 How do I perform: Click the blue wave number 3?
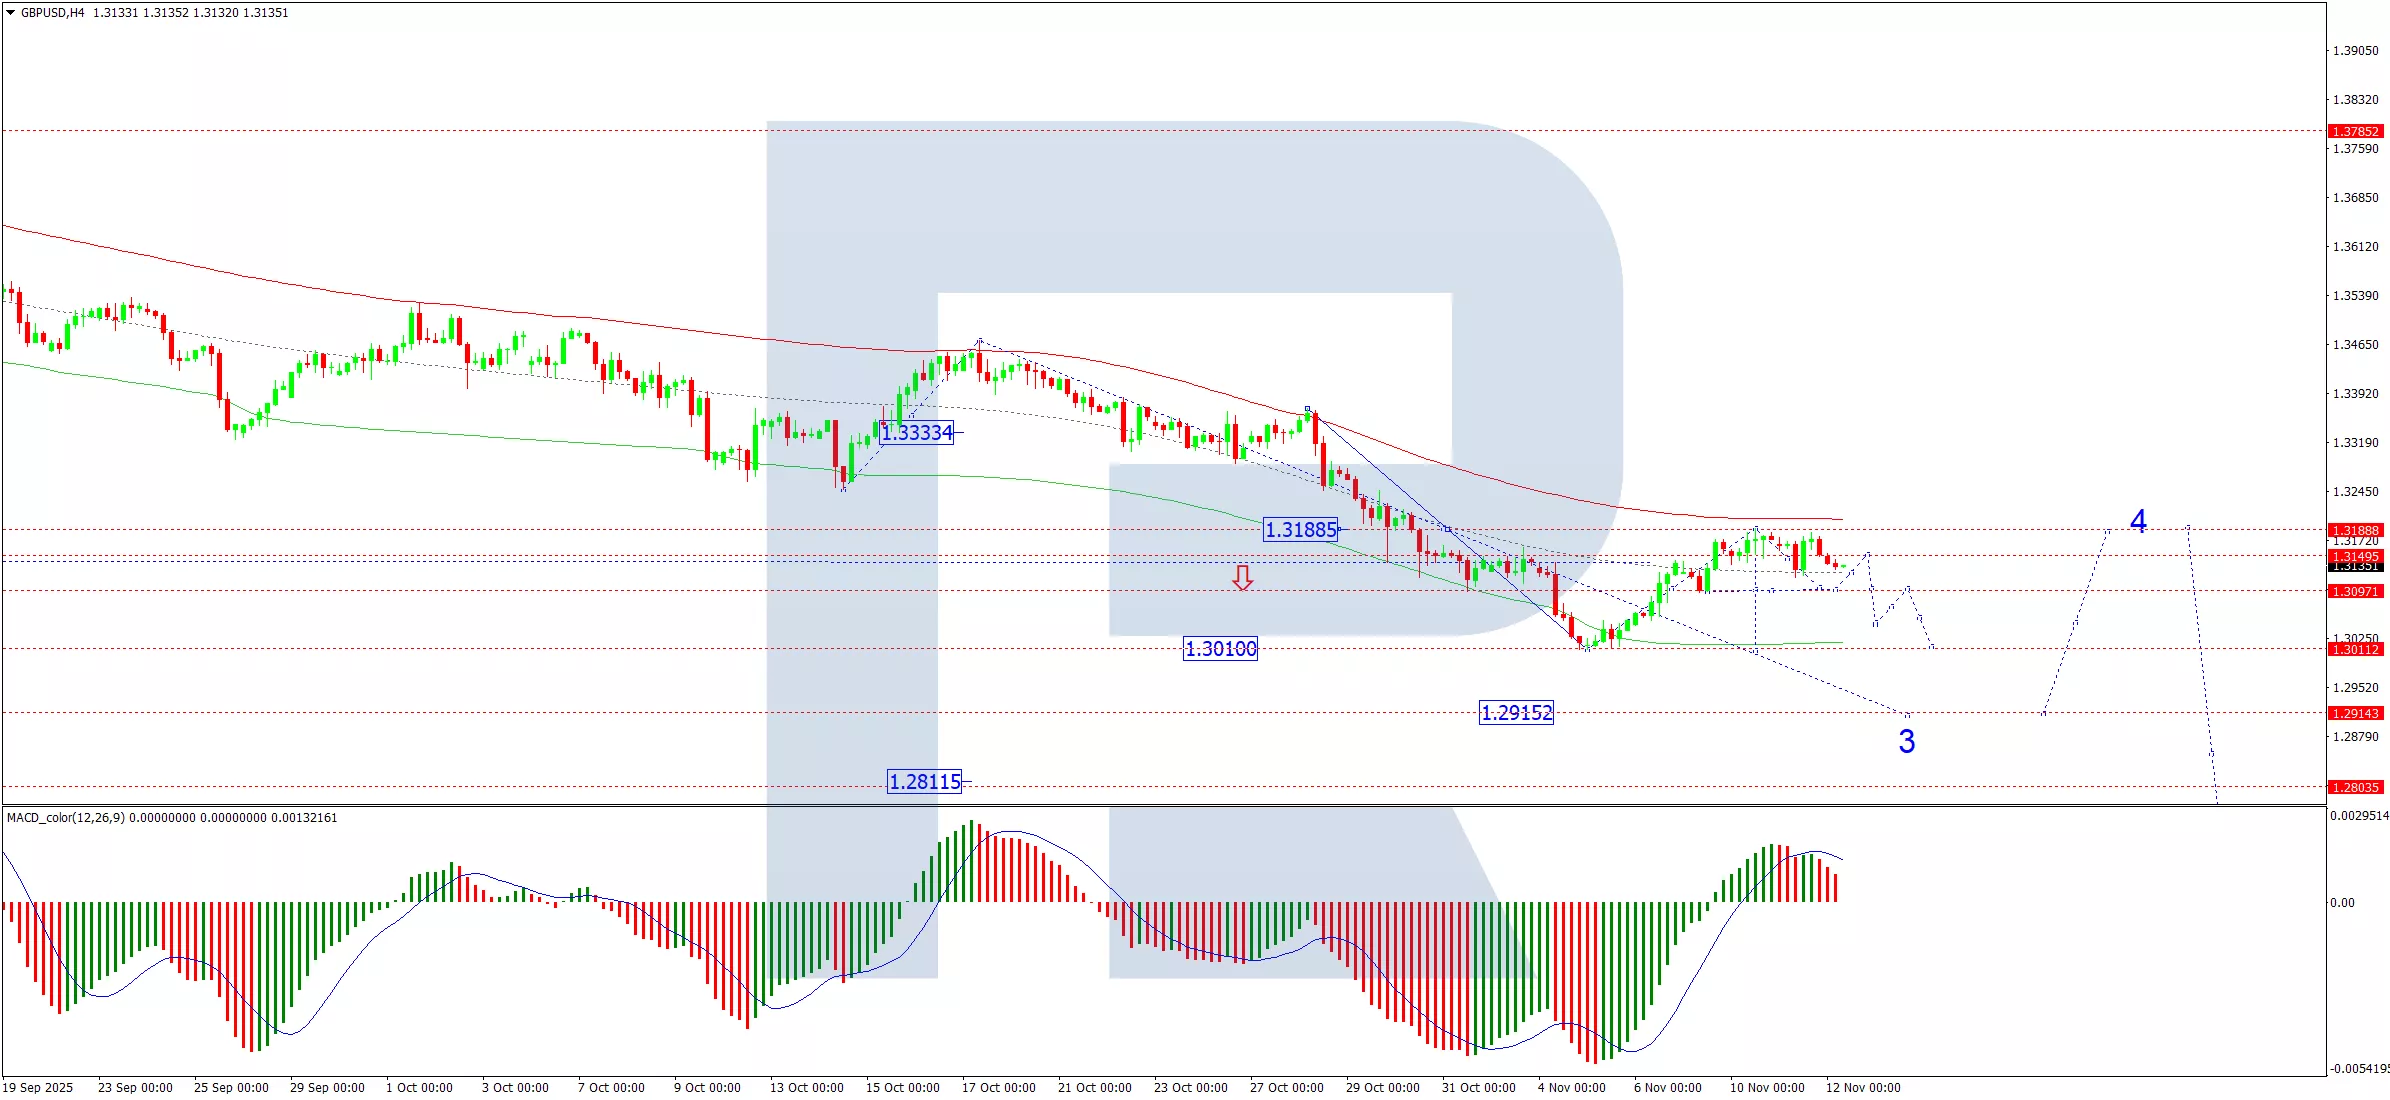click(x=1906, y=742)
